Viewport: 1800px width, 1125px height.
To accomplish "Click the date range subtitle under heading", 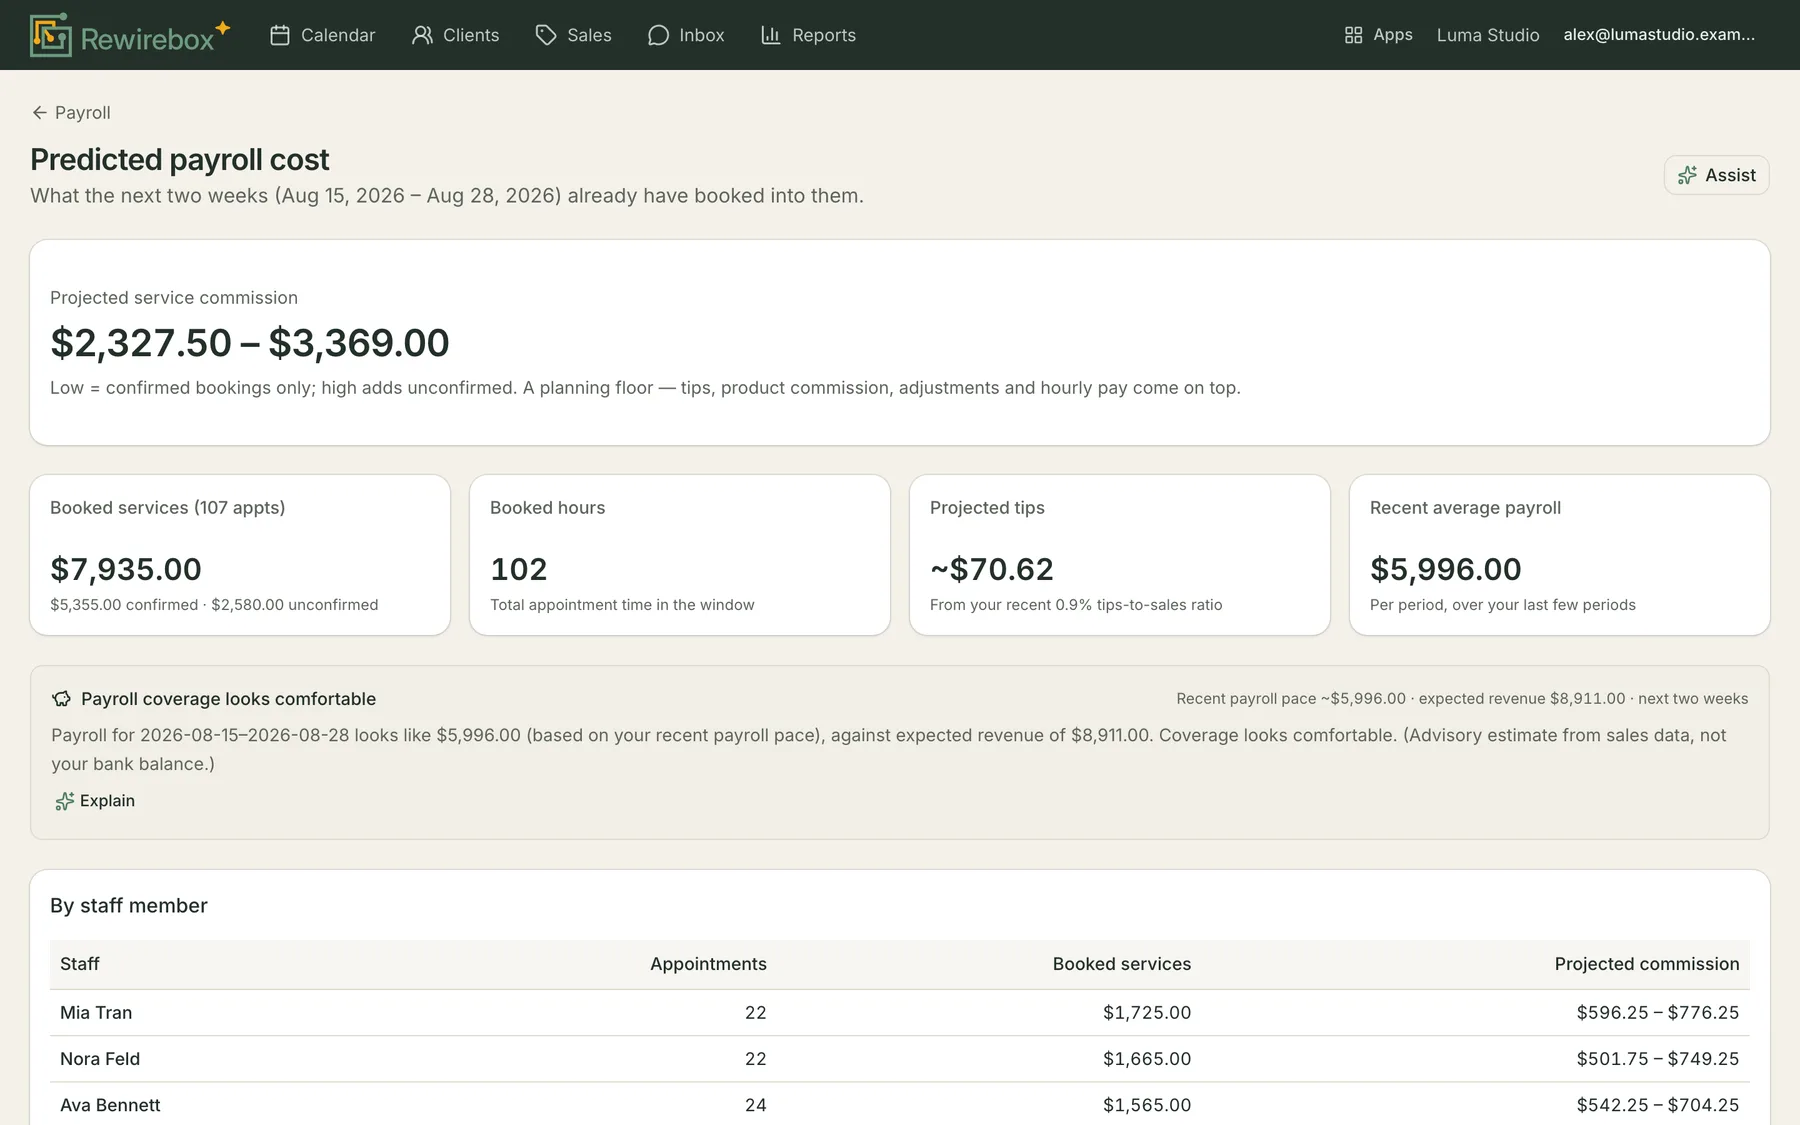I will coord(447,196).
